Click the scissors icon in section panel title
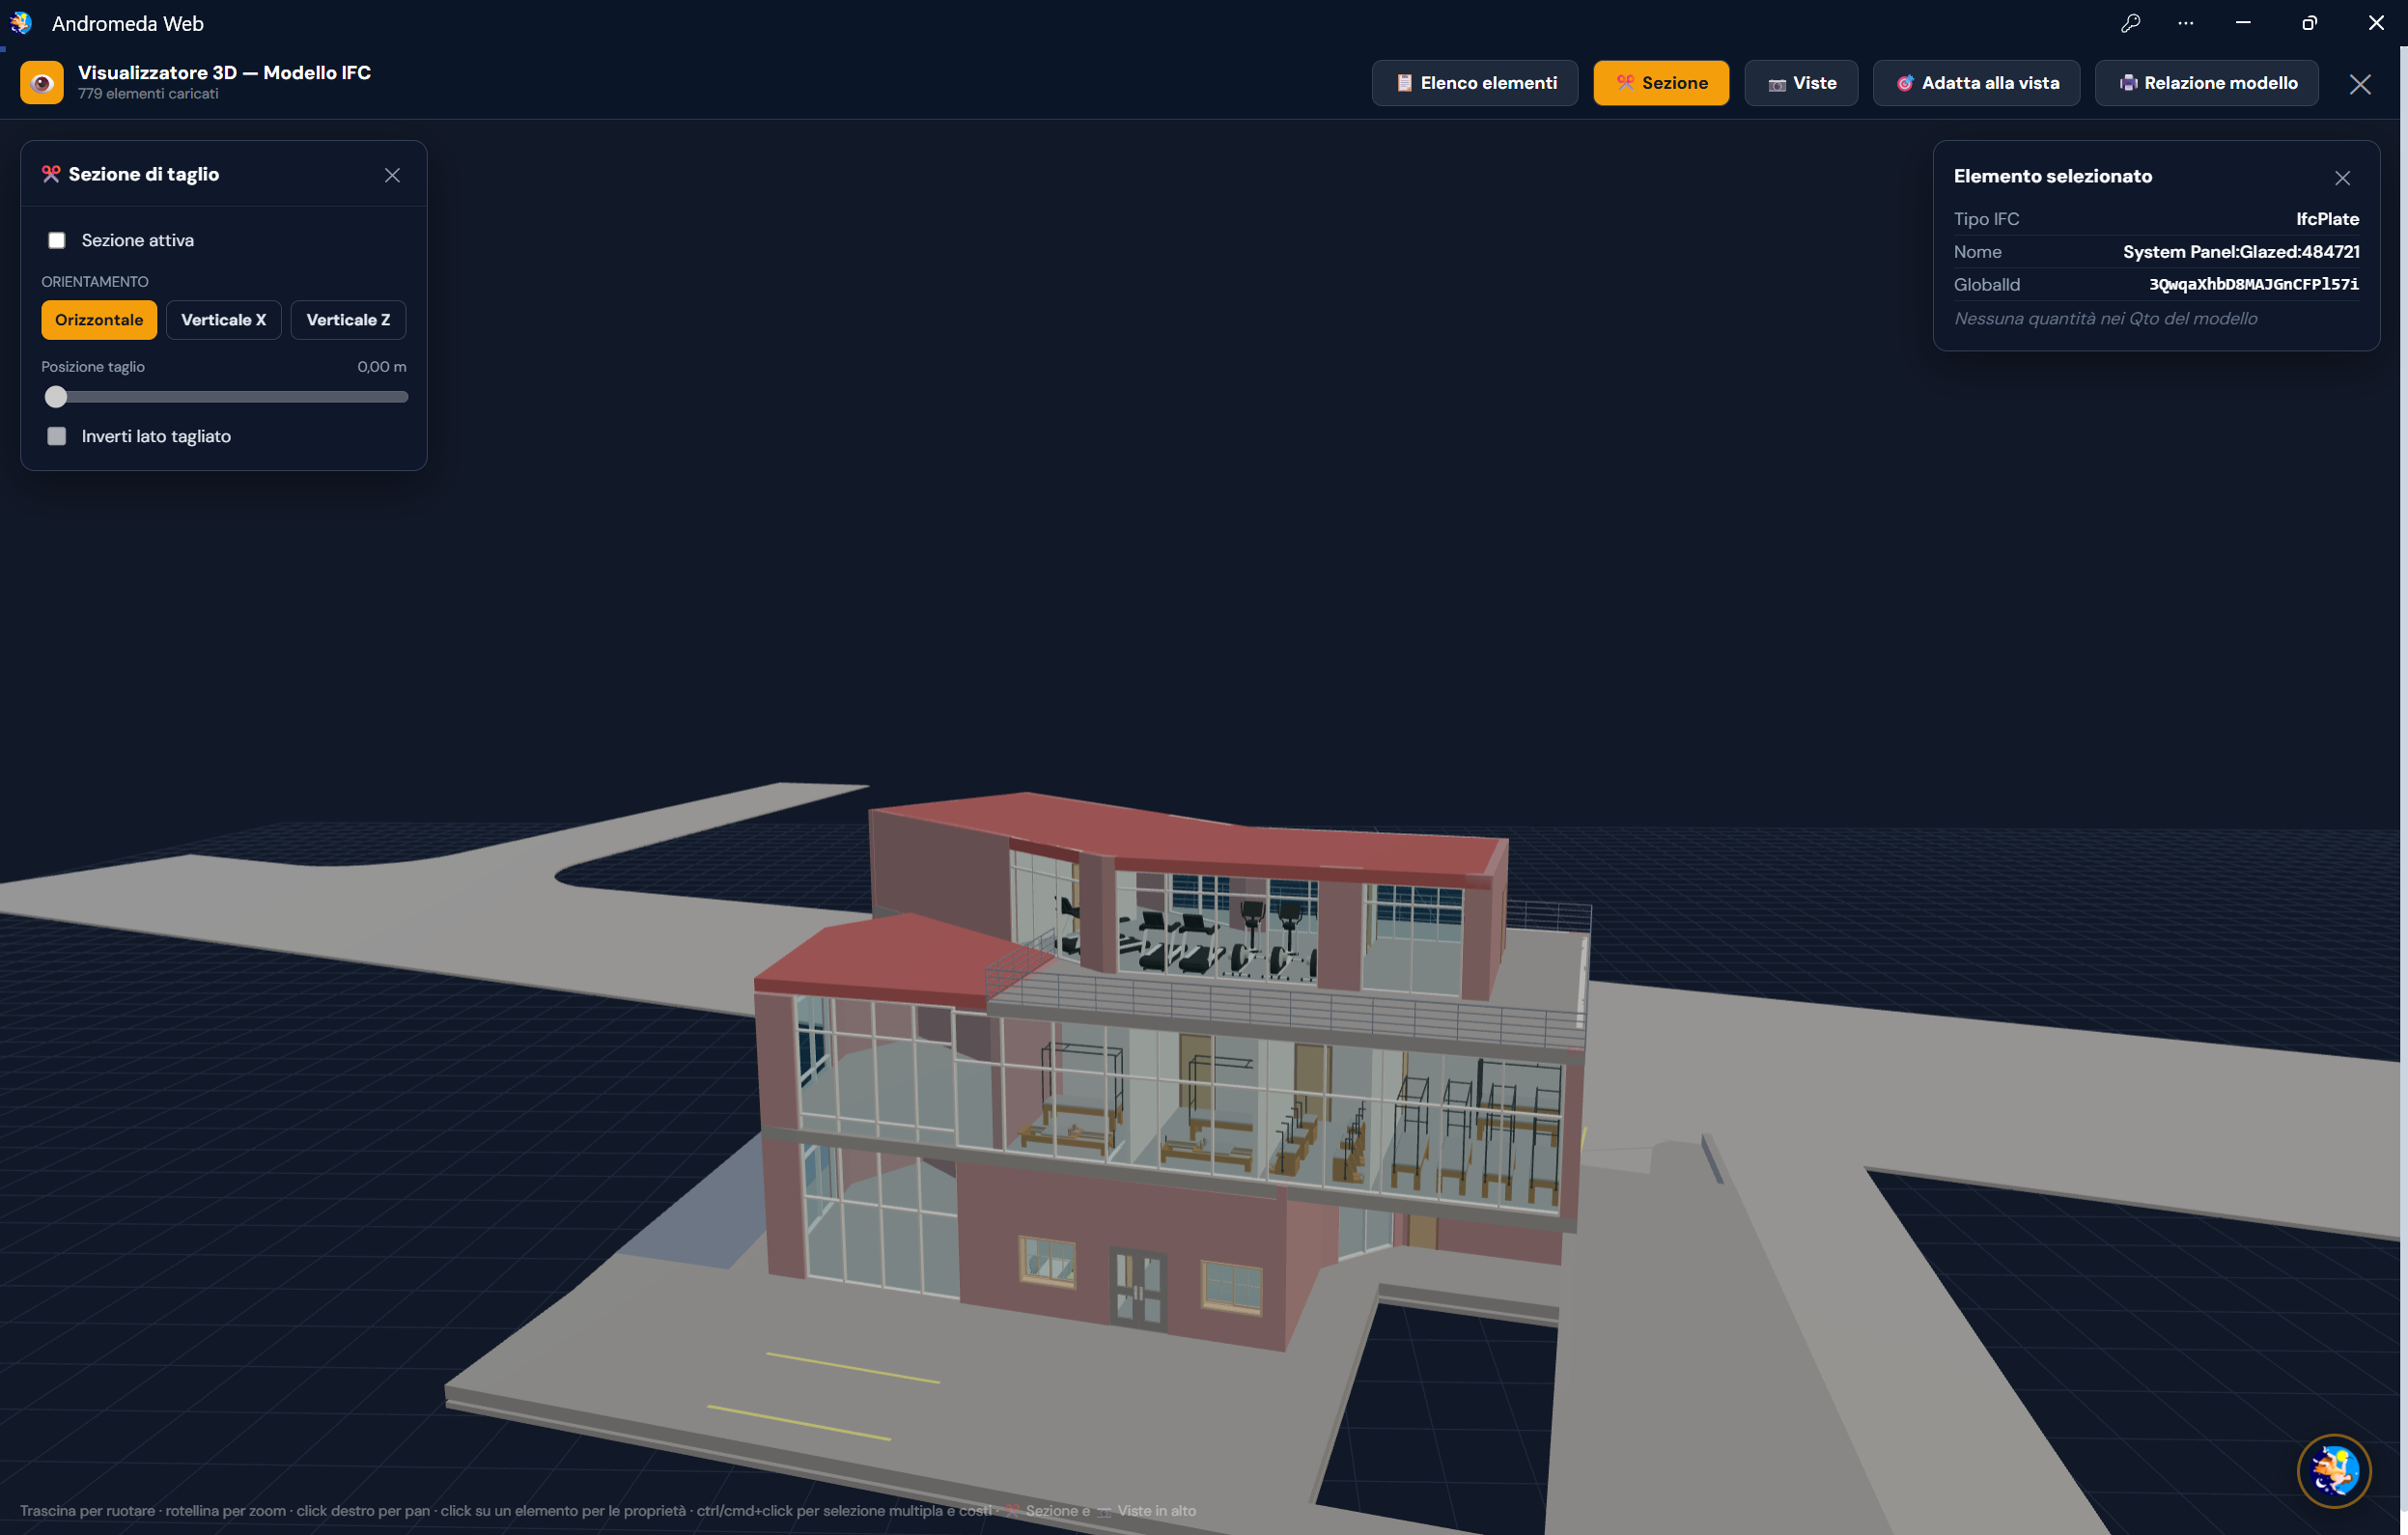Screen dimensions: 2408x1535 point(51,174)
